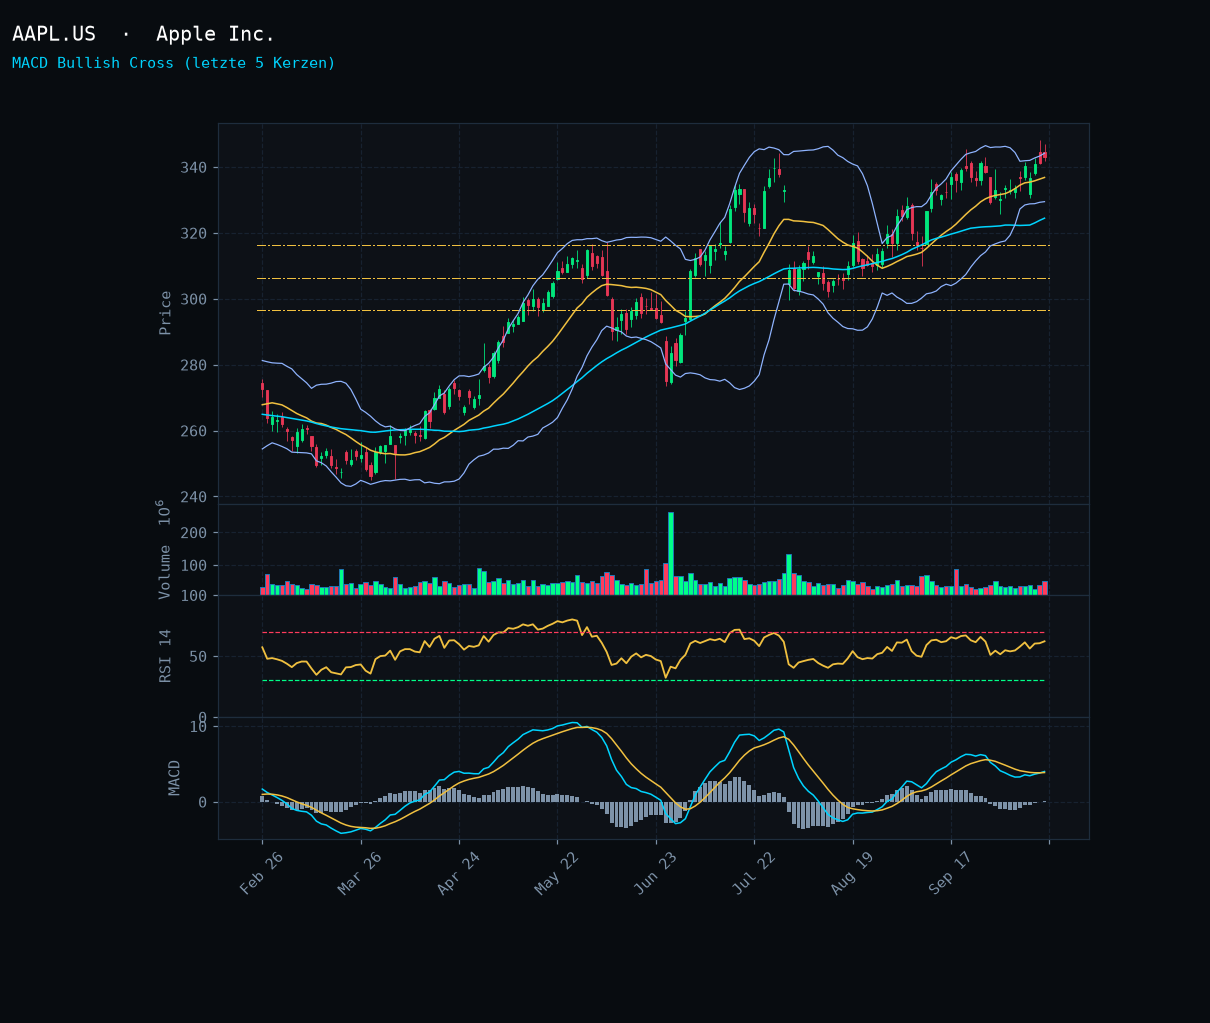Viewport: 1210px width, 1023px height.
Task: Click the Jul 22 date label
Action: pyautogui.click(x=754, y=873)
